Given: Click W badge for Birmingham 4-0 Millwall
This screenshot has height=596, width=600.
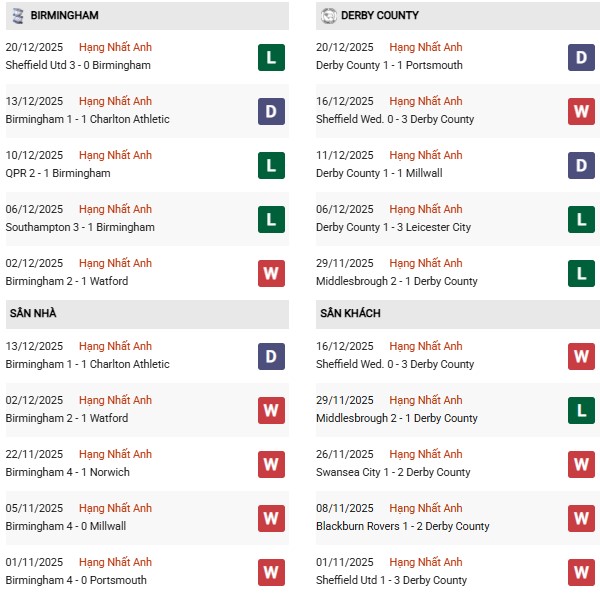Looking at the screenshot, I should point(271,518).
